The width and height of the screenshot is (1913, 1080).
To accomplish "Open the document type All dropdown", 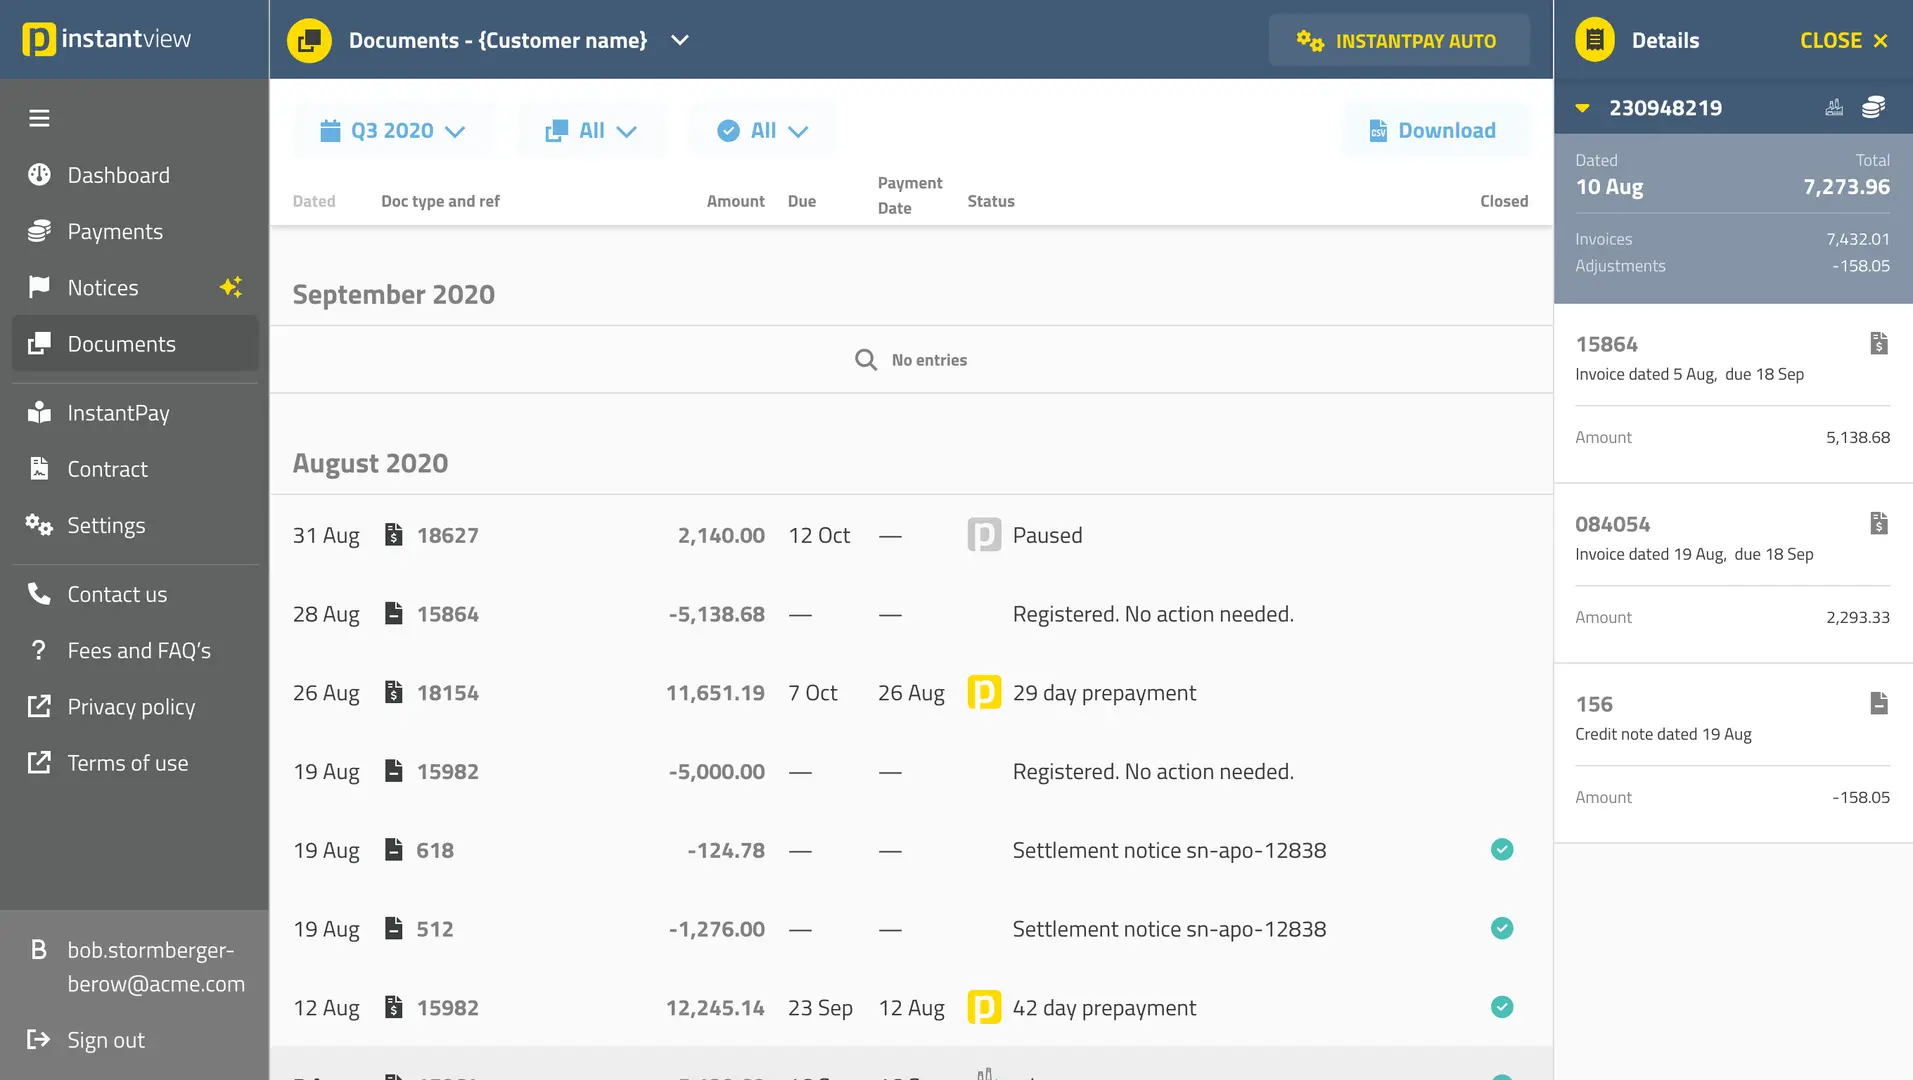I will [591, 131].
